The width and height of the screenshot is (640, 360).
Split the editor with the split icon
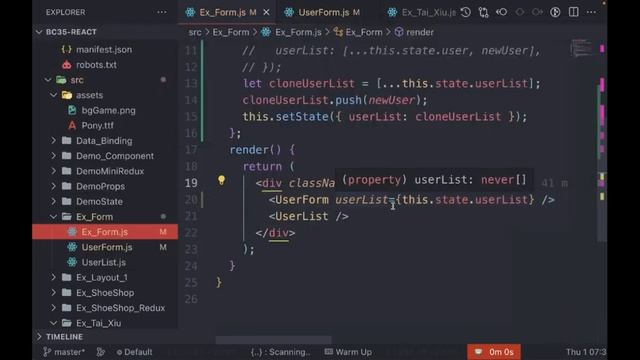pos(573,12)
